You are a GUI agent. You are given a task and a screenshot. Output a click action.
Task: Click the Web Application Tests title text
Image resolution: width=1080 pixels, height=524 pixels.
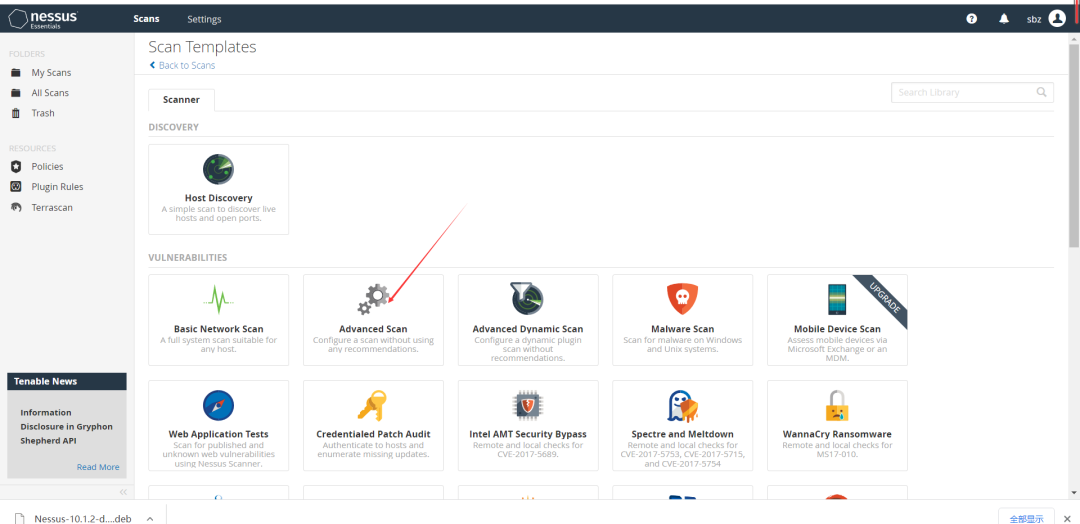click(x=218, y=434)
